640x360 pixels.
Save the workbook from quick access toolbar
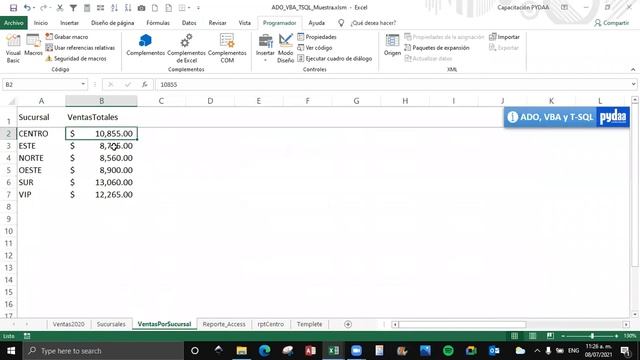point(13,8)
